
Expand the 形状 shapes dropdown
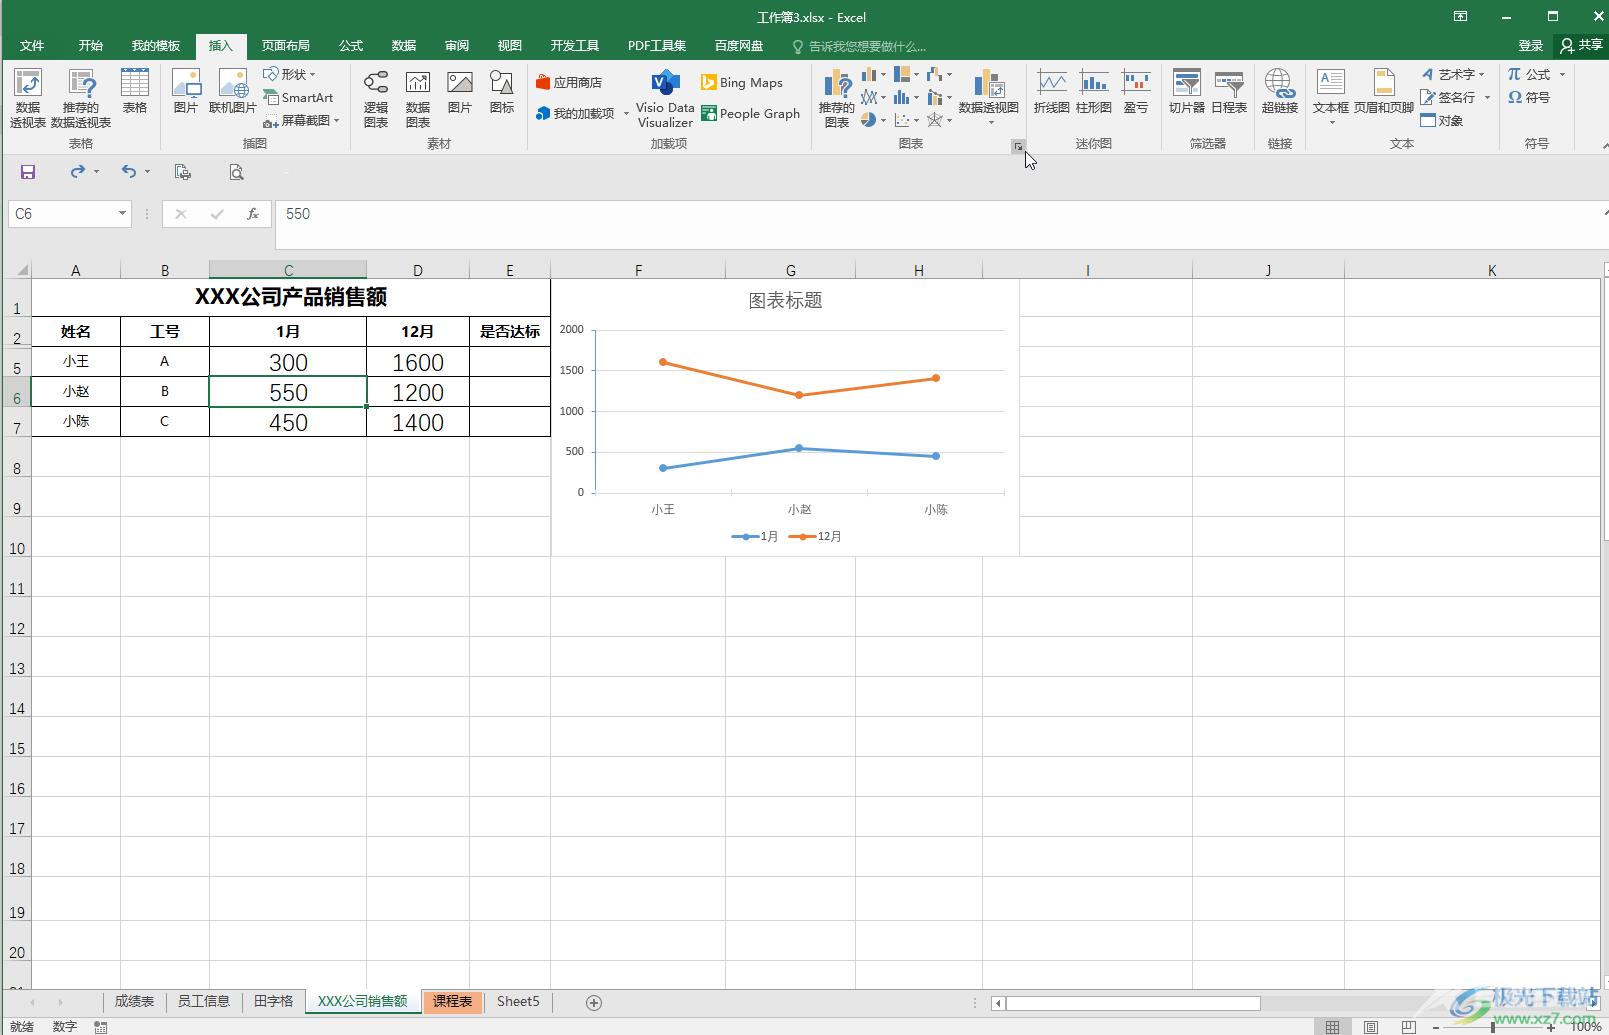point(290,74)
